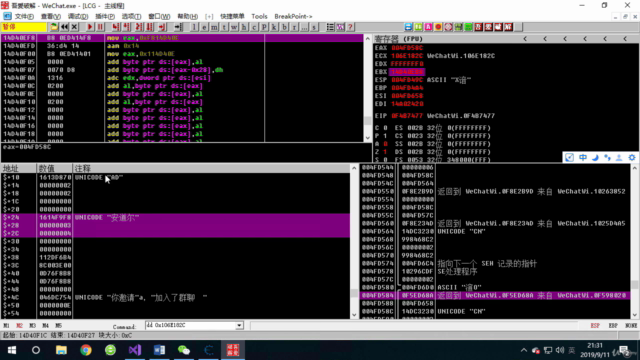This screenshot has width=640, height=360.
Task: Click the Trace Into toolbar icon
Action: 139,27
